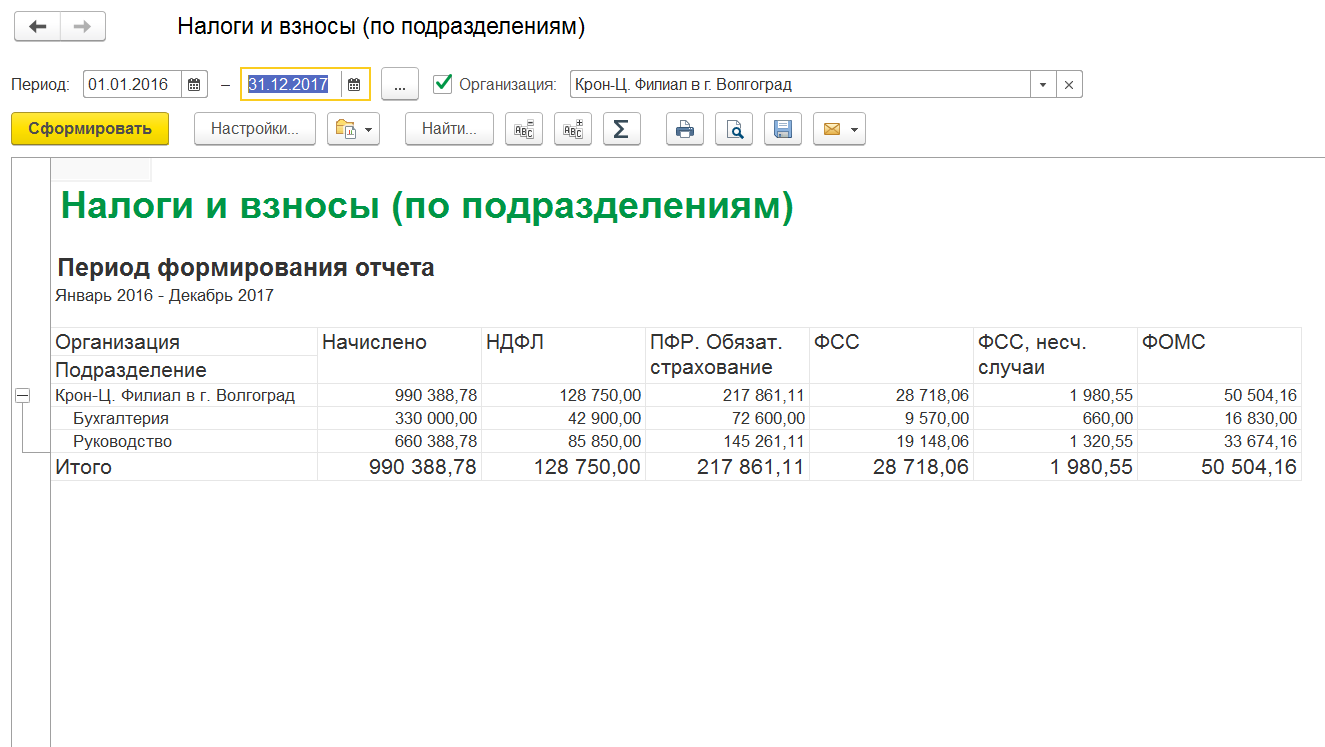The image size is (1325, 747).
Task: Open the period selection ellipsis button
Action: (400, 85)
